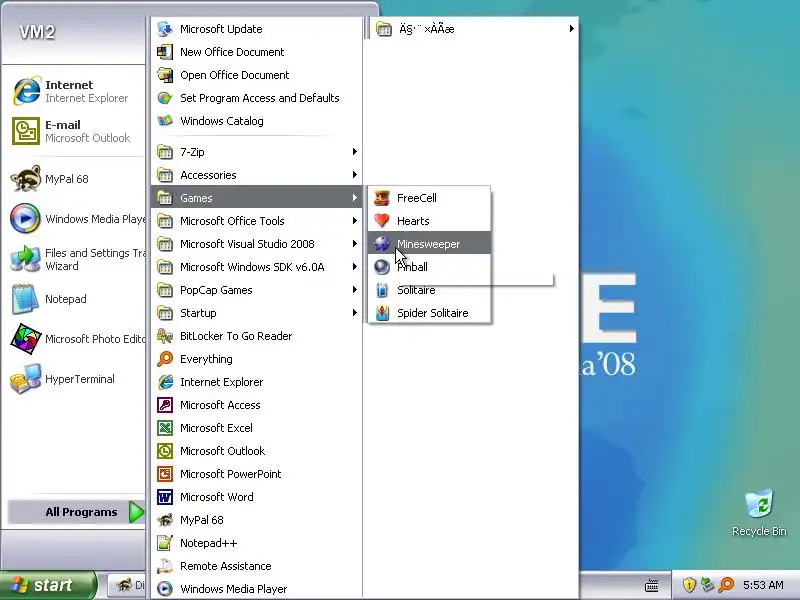The image size is (800, 600).
Task: Click the VM2 user name header
Action: [x=37, y=32]
